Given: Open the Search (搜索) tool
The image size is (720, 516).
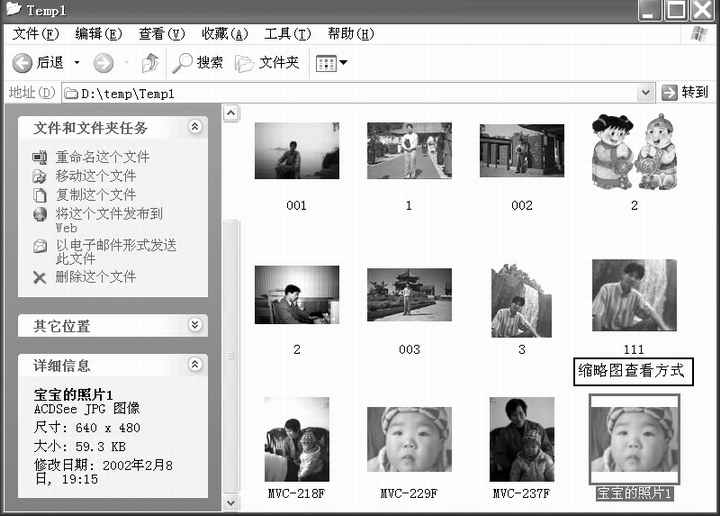Looking at the screenshot, I should click(x=198, y=63).
